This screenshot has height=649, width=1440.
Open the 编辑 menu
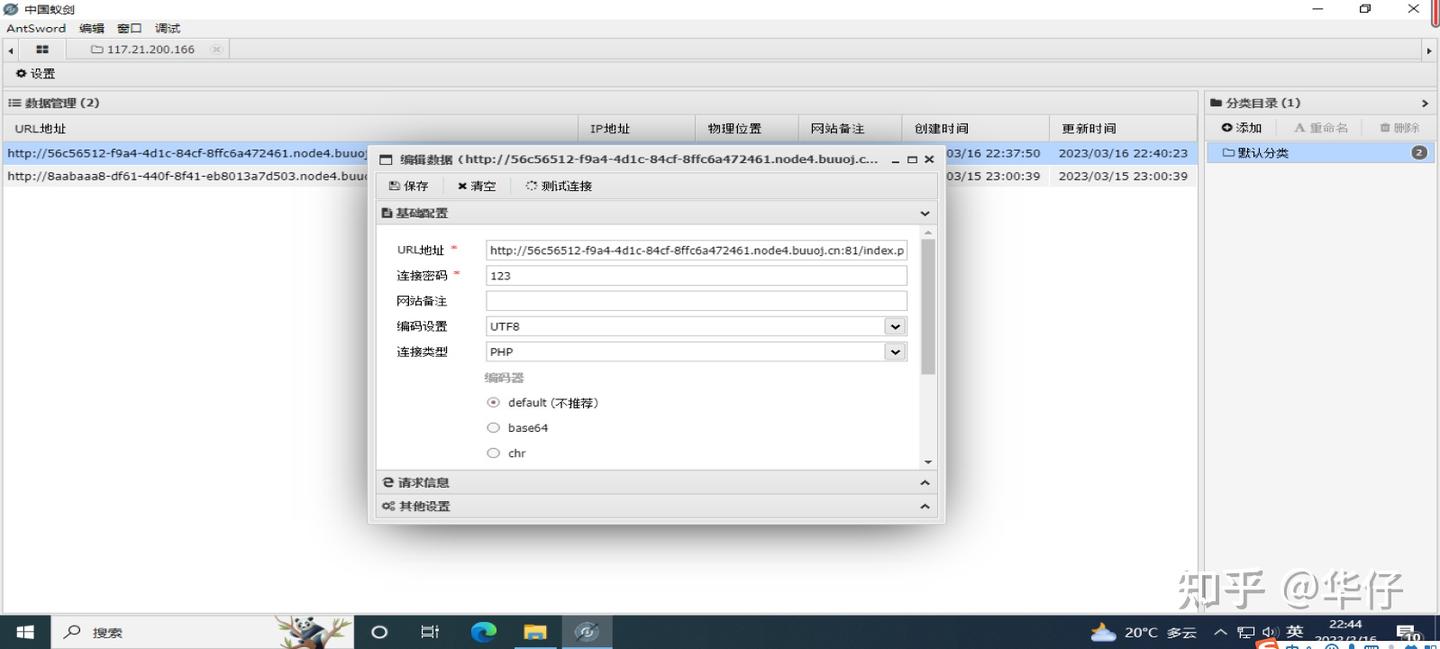[x=92, y=28]
